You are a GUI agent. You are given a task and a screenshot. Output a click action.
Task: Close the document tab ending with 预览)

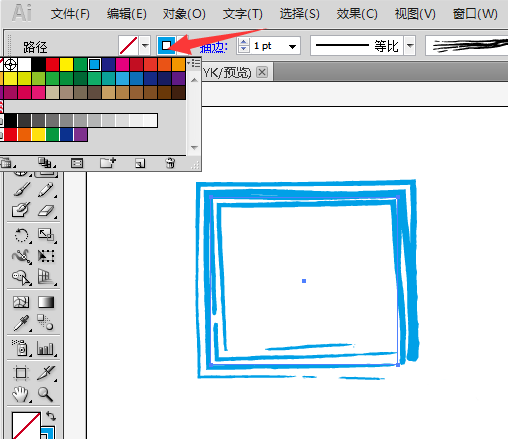262,72
